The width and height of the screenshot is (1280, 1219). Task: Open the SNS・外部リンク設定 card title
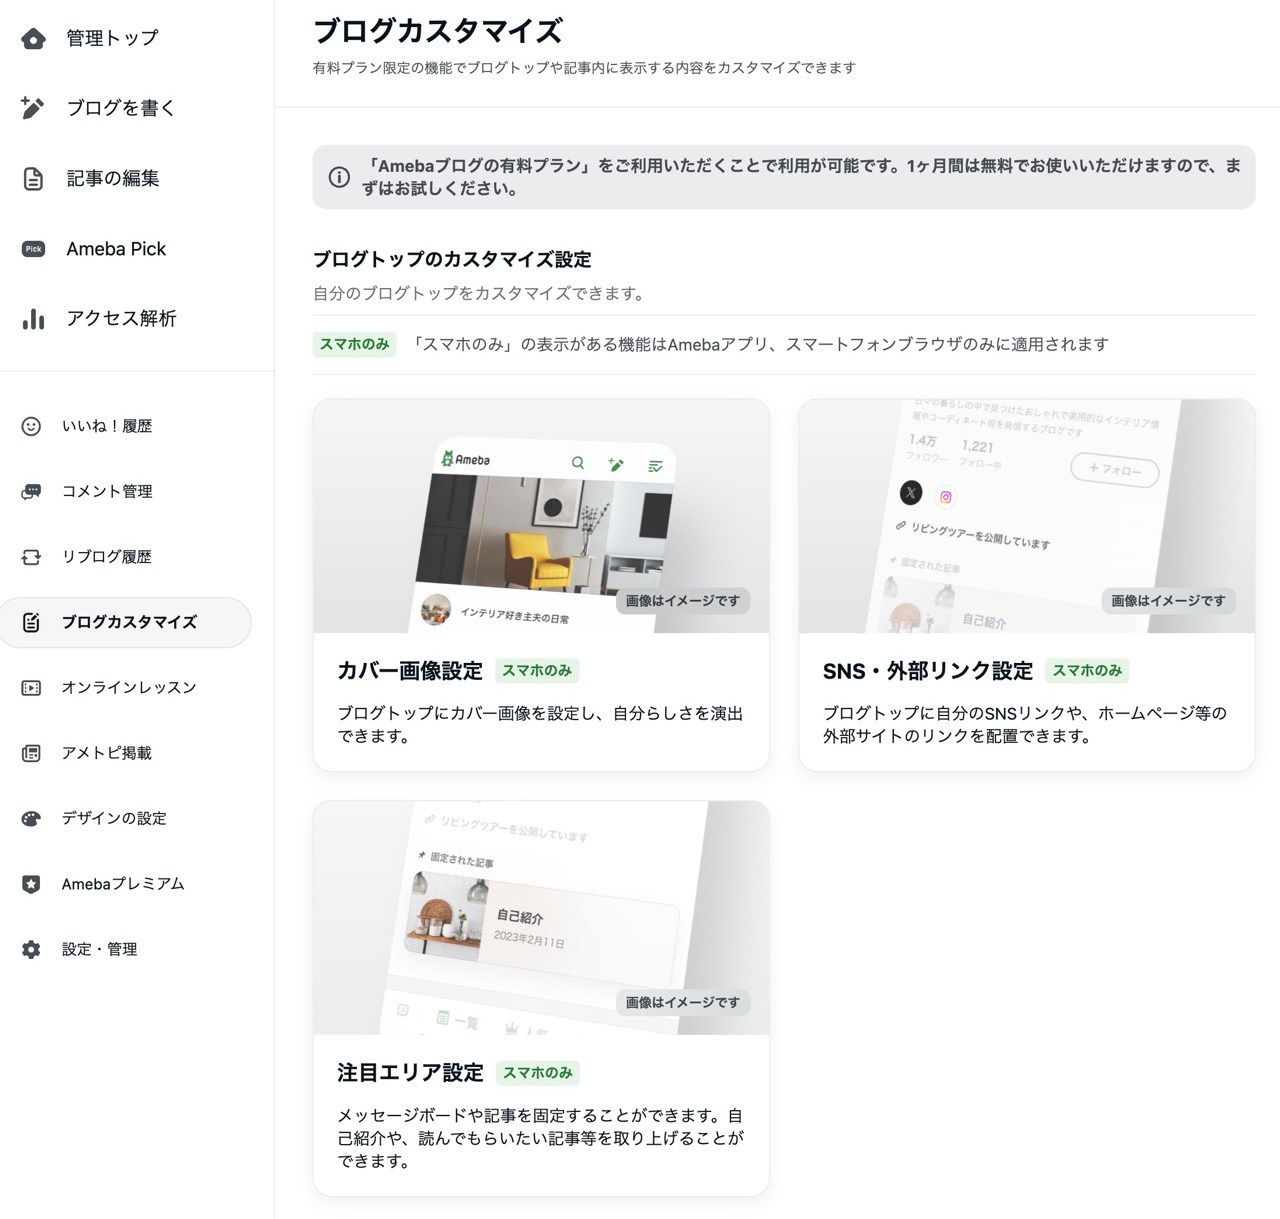928,671
